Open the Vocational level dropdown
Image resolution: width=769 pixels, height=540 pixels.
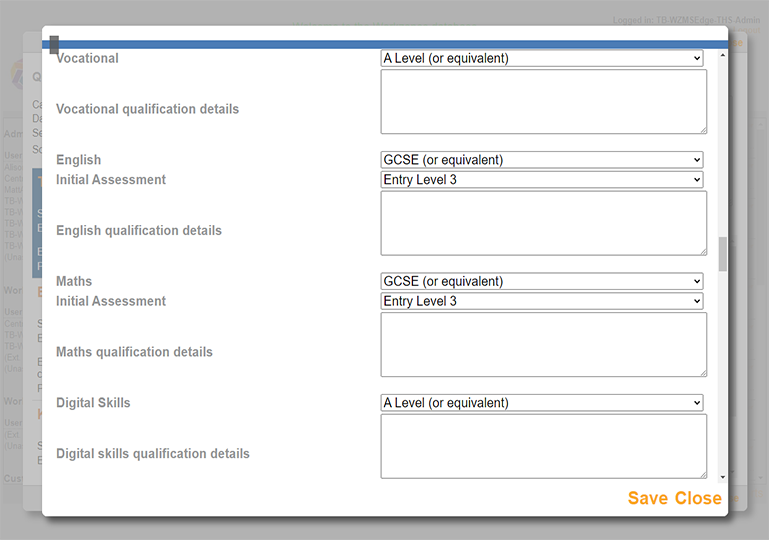(542, 58)
